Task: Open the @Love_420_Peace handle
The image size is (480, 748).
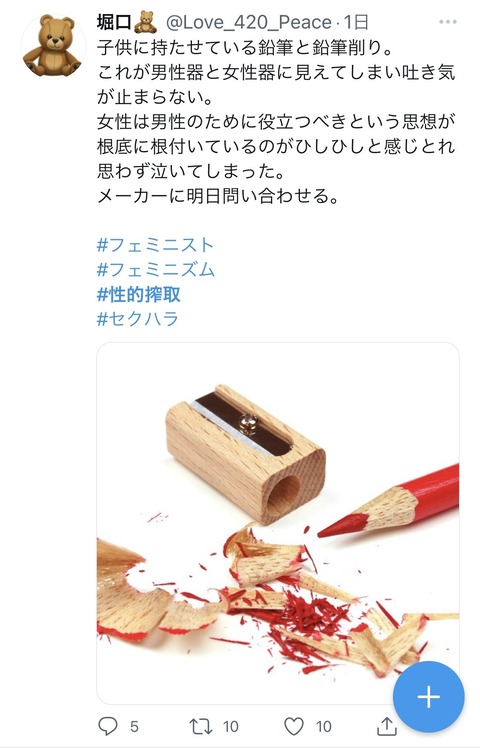Action: pos(248,22)
